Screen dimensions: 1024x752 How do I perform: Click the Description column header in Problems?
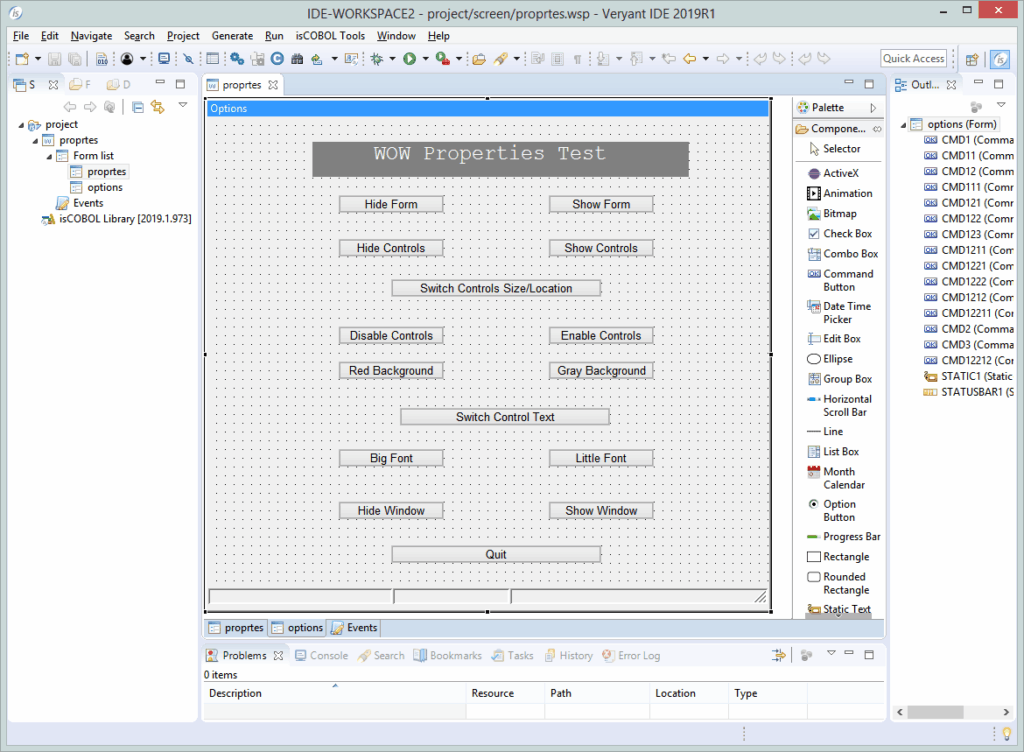pos(335,693)
